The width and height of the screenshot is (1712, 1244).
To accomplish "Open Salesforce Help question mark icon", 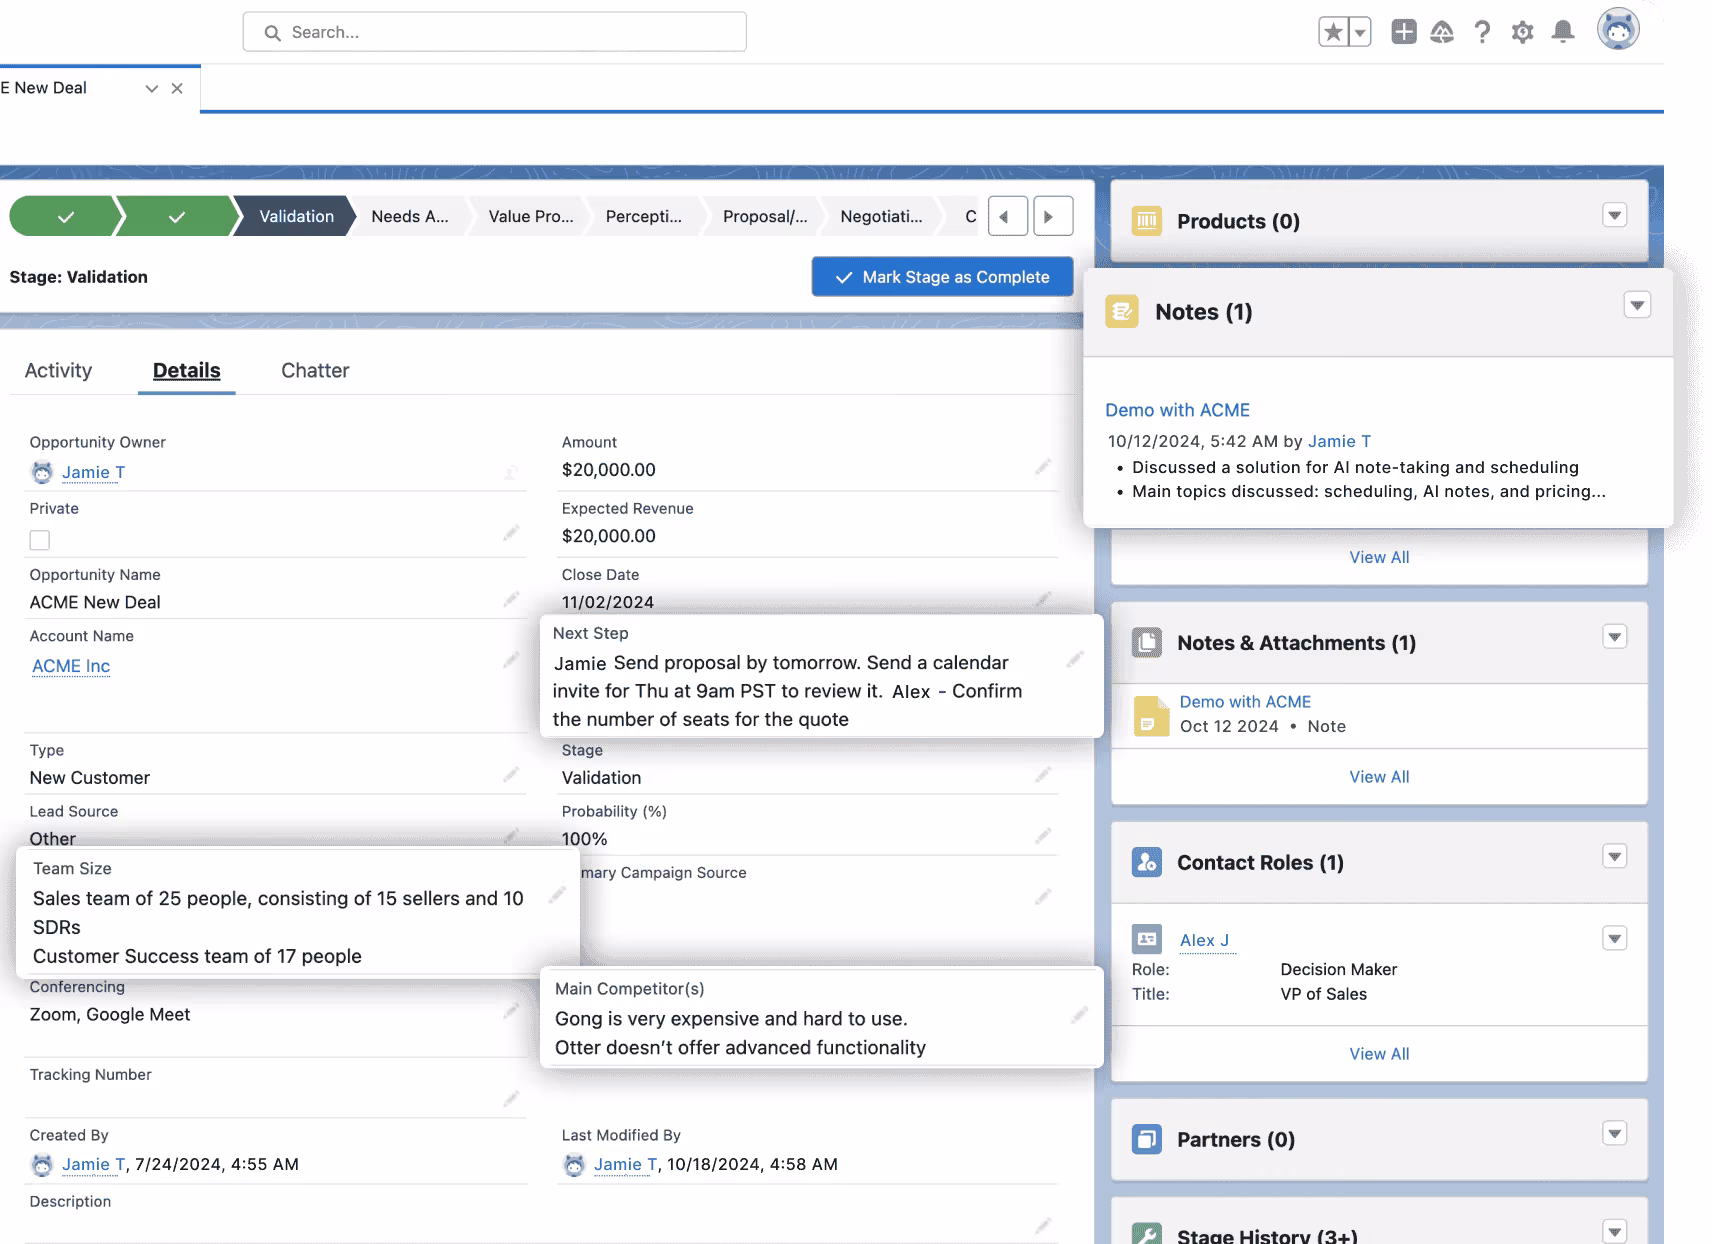I will (x=1482, y=32).
